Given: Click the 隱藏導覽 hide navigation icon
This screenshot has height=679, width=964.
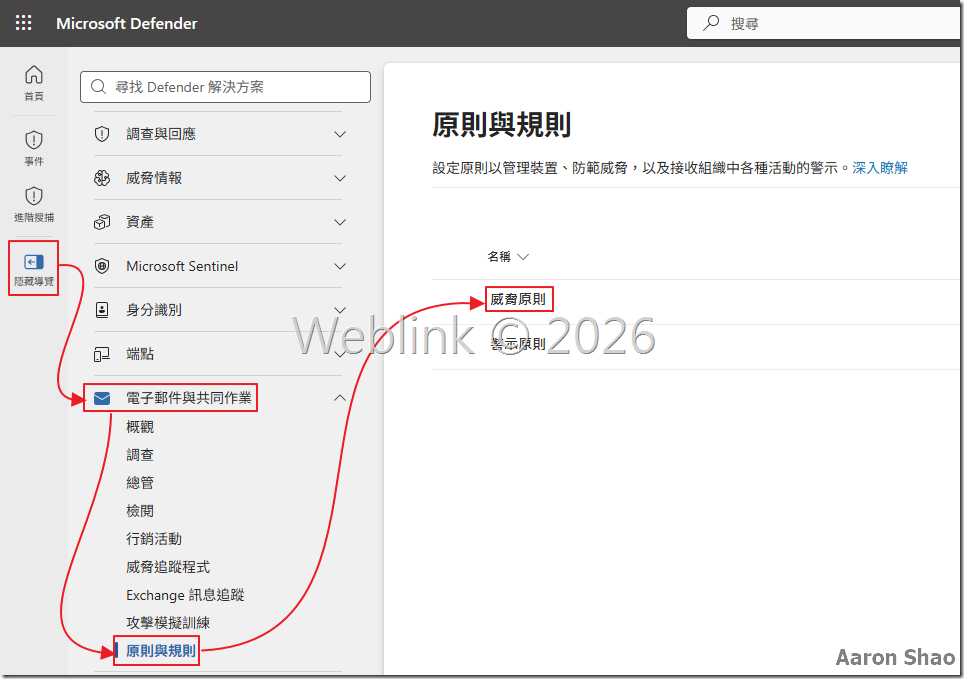Looking at the screenshot, I should tap(34, 262).
